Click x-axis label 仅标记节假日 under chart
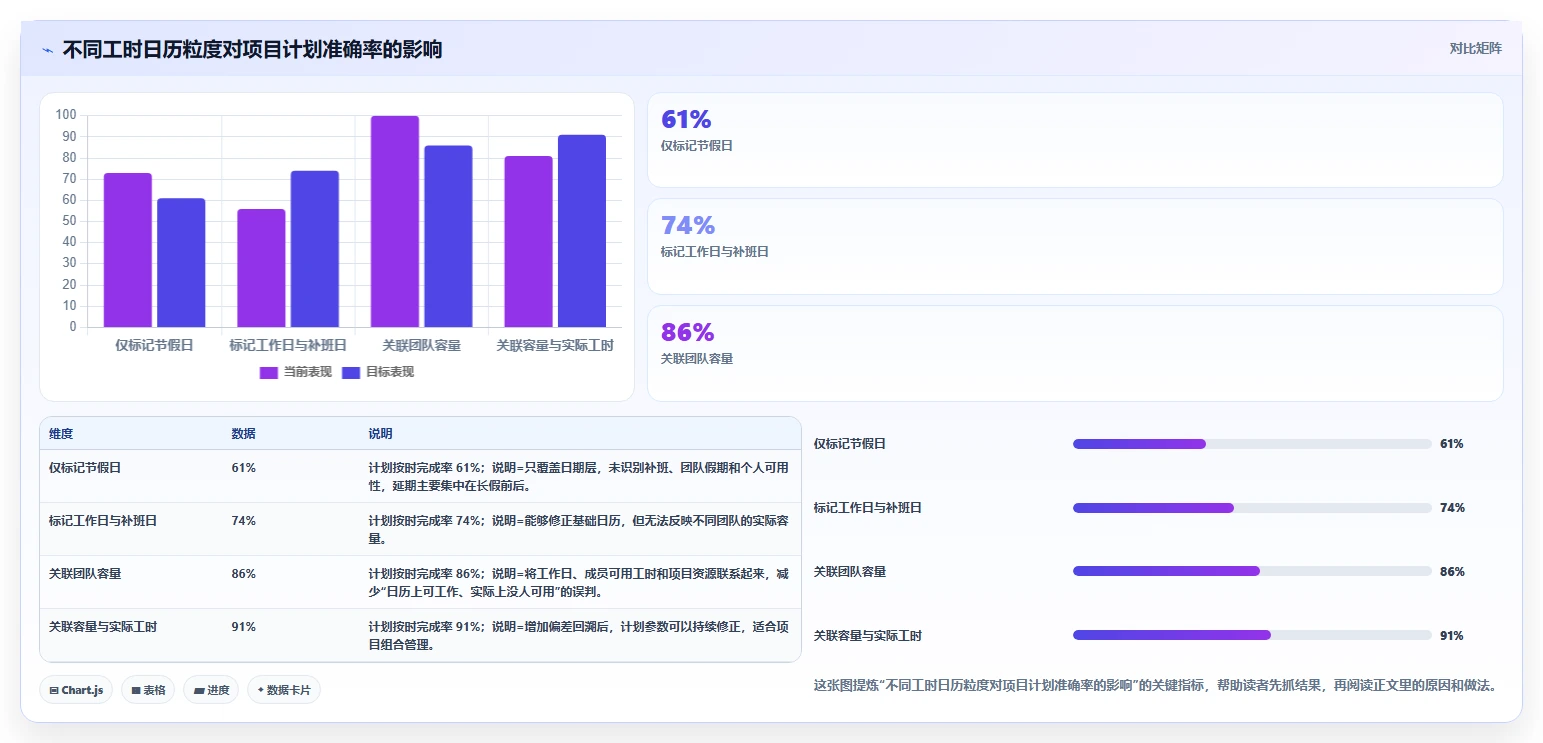1543x743 pixels. [x=154, y=345]
